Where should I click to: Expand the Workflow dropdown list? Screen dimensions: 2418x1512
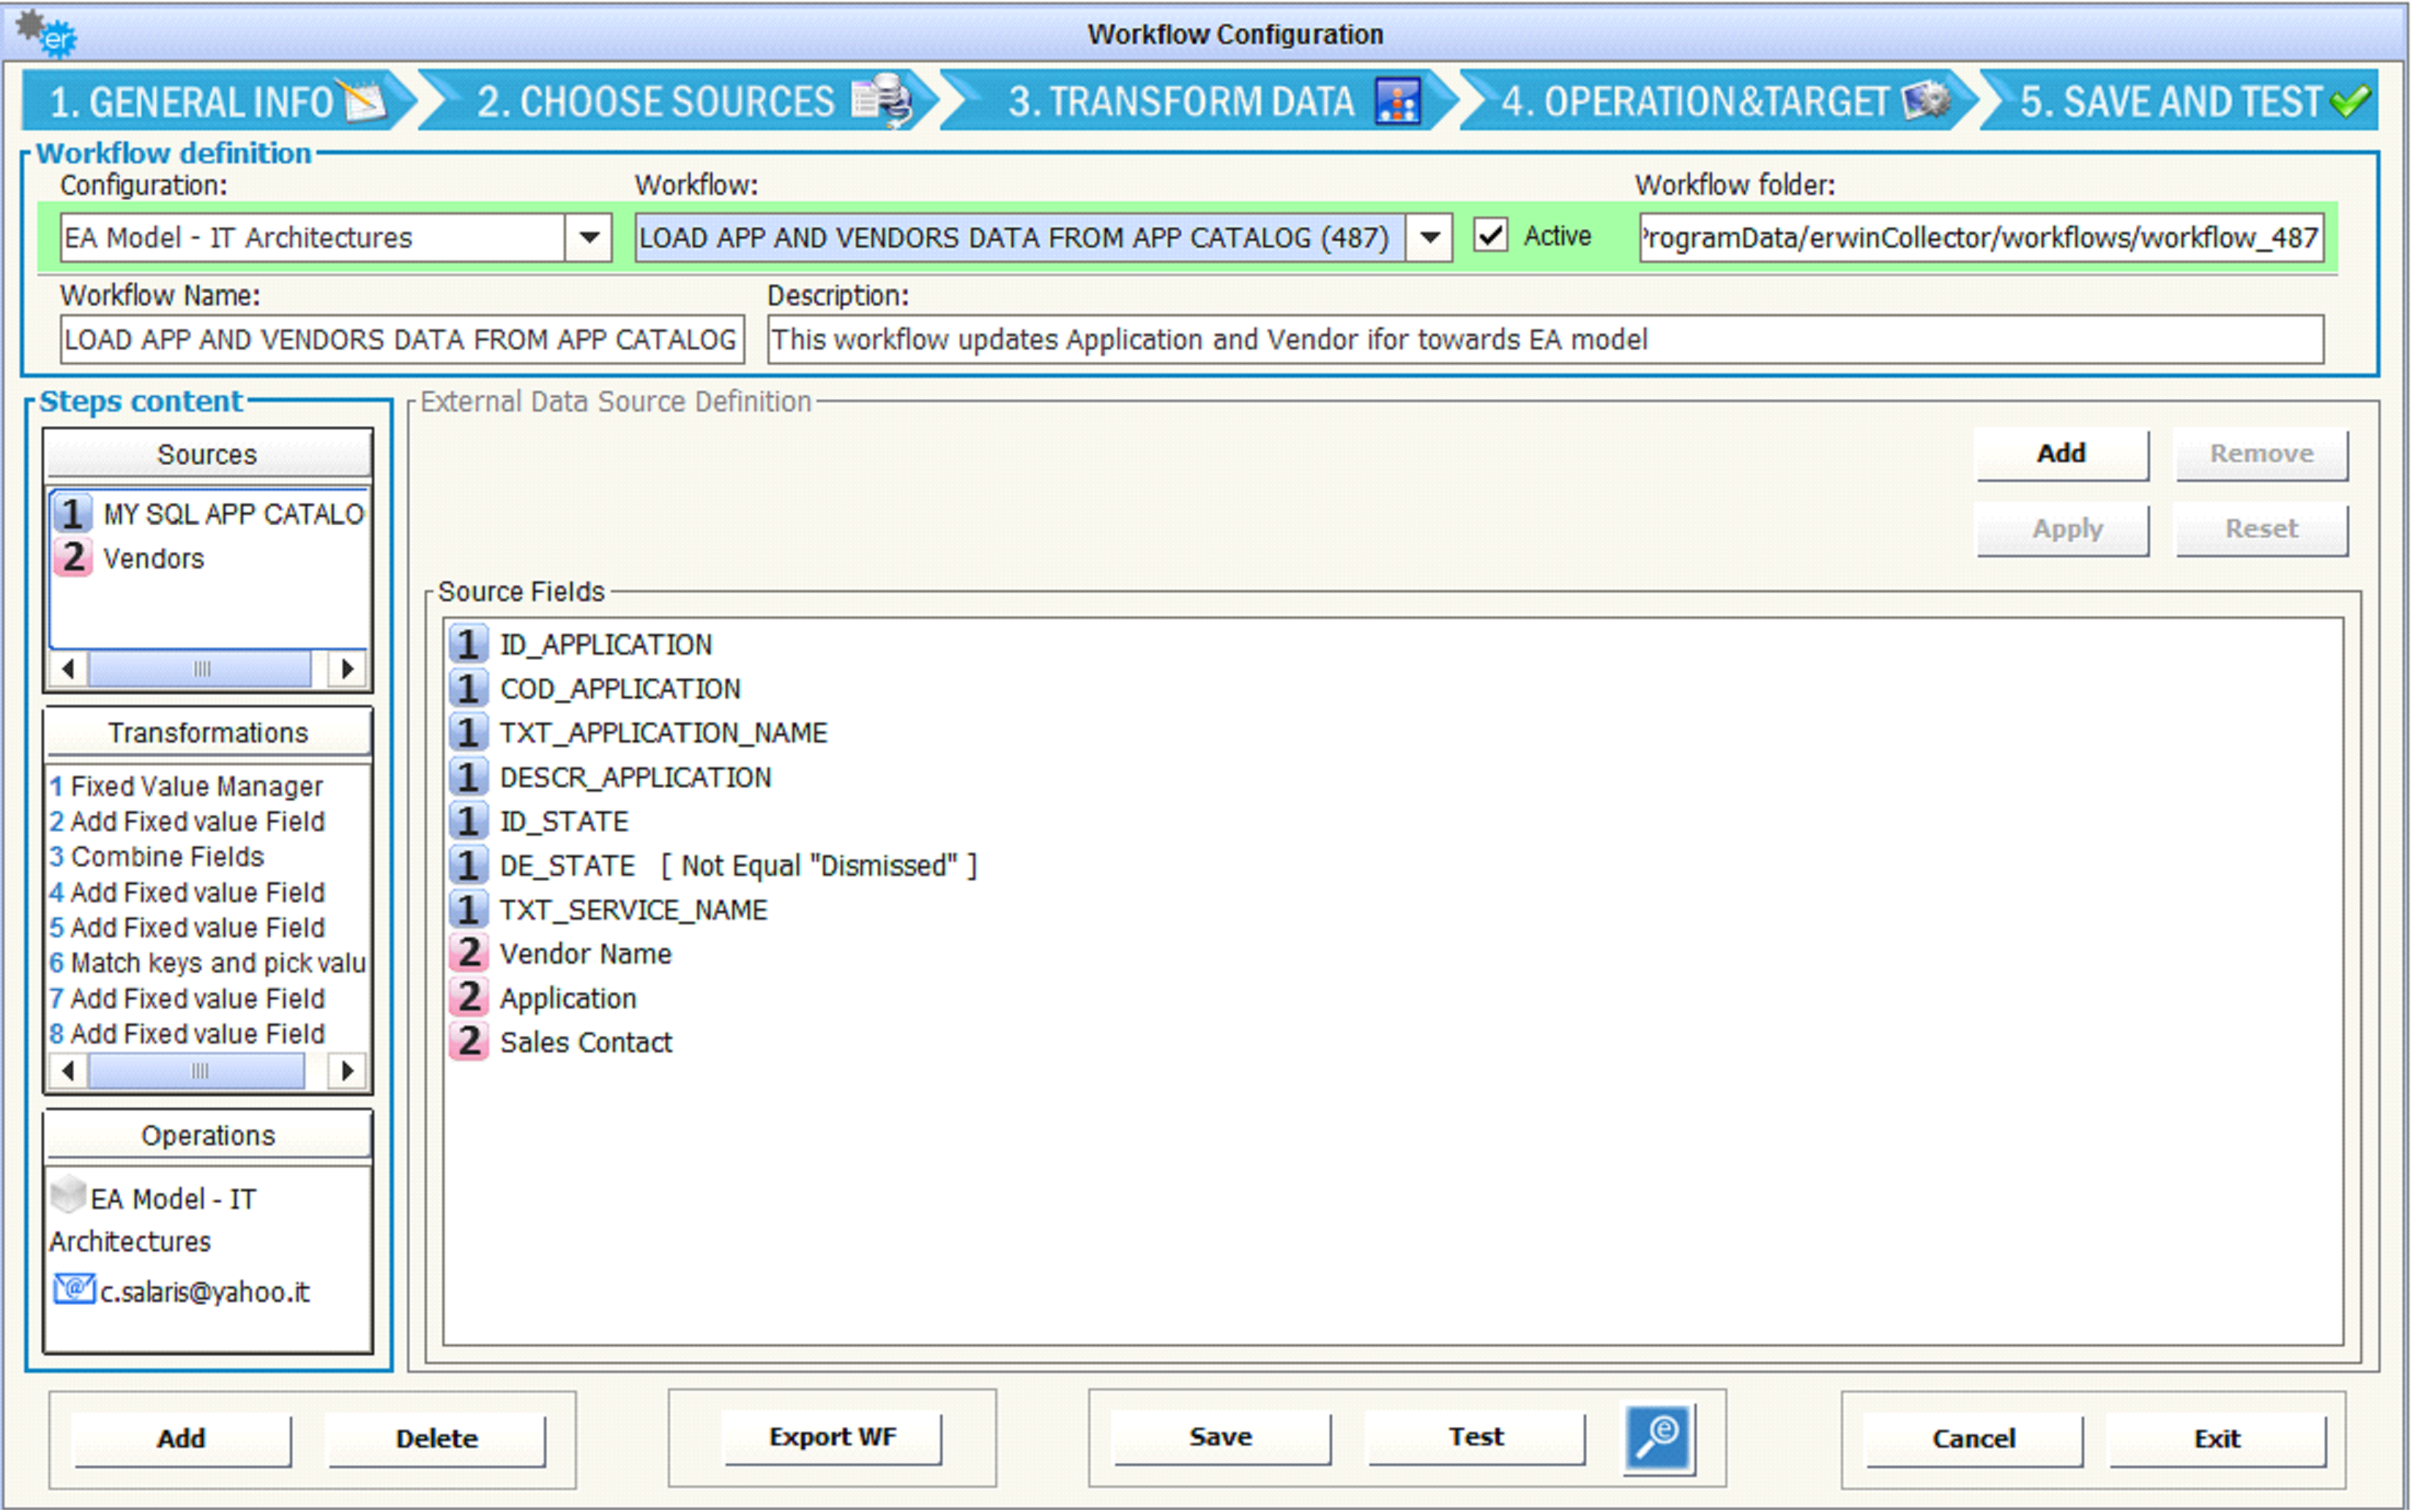[1429, 238]
